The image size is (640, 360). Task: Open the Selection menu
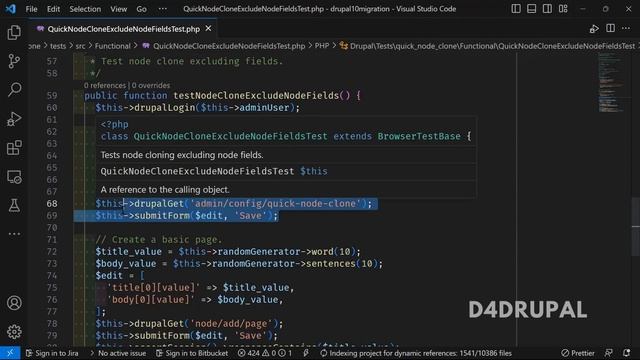[x=85, y=9]
